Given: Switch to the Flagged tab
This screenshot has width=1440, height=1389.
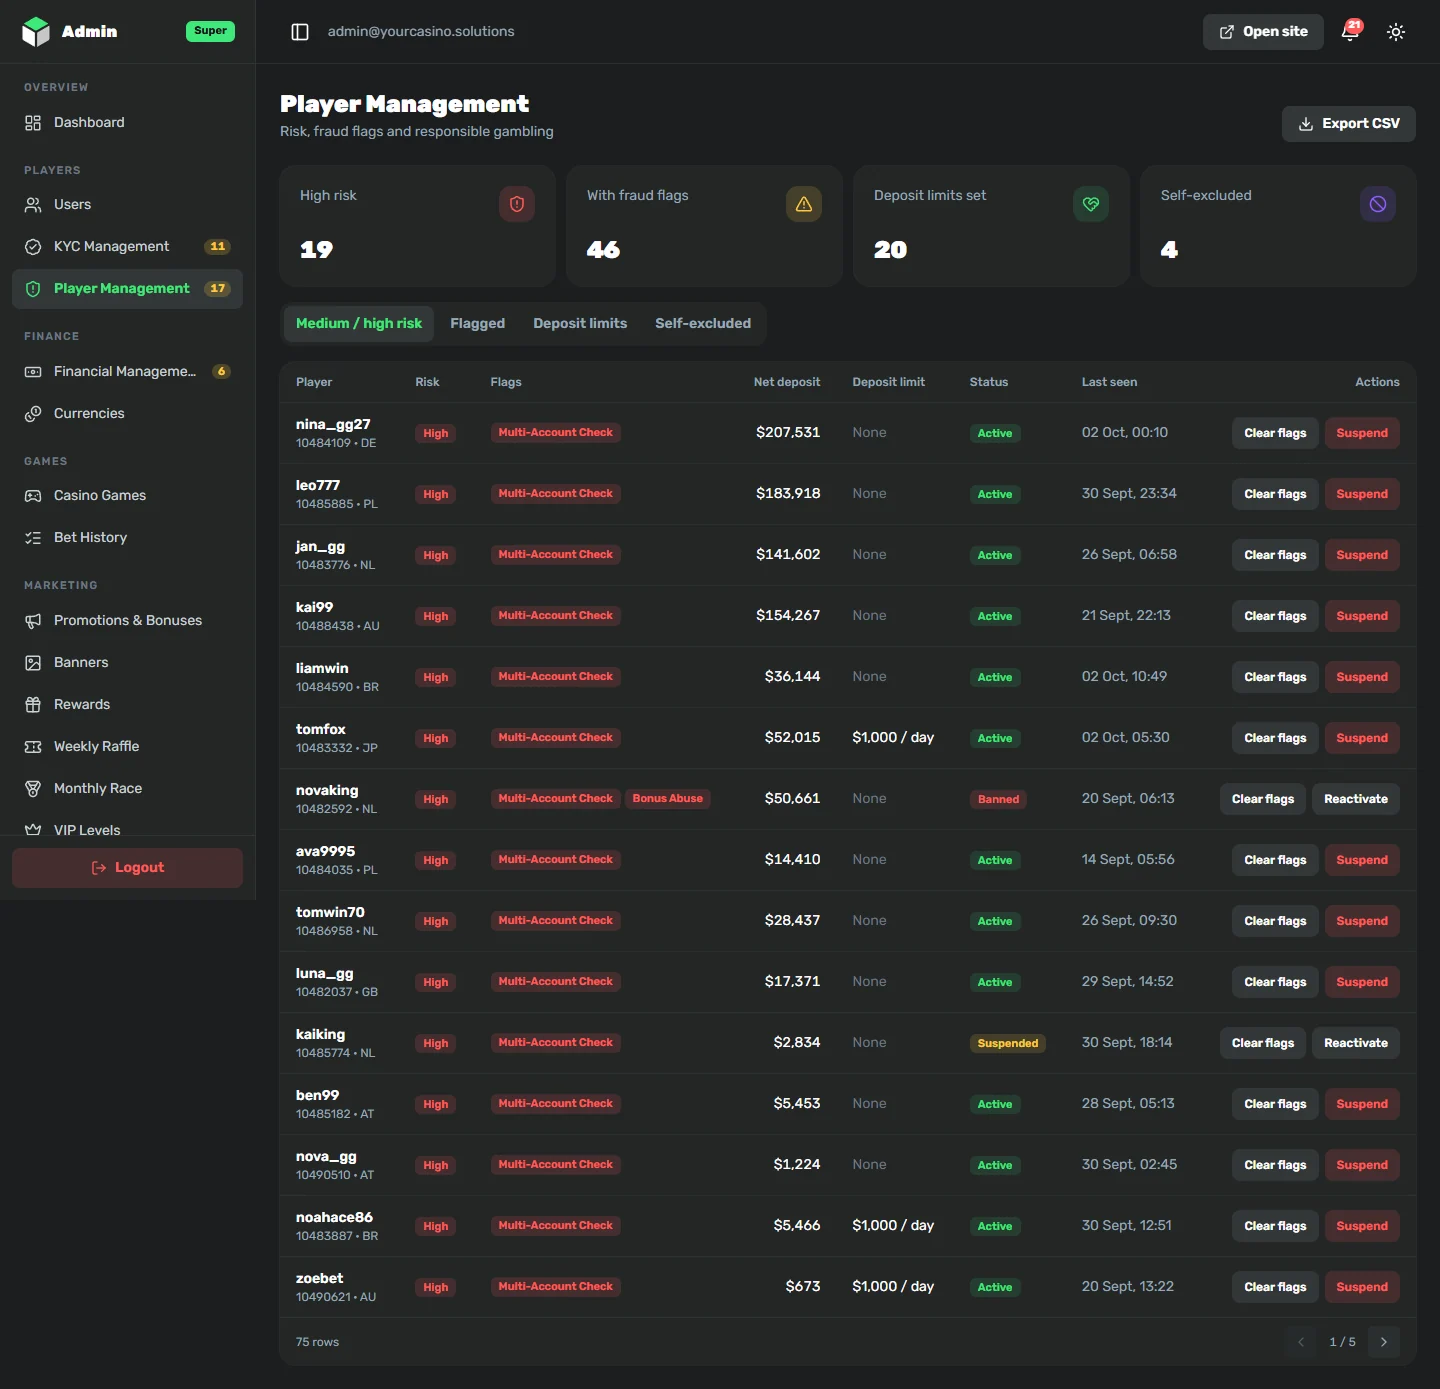Looking at the screenshot, I should [x=478, y=324].
